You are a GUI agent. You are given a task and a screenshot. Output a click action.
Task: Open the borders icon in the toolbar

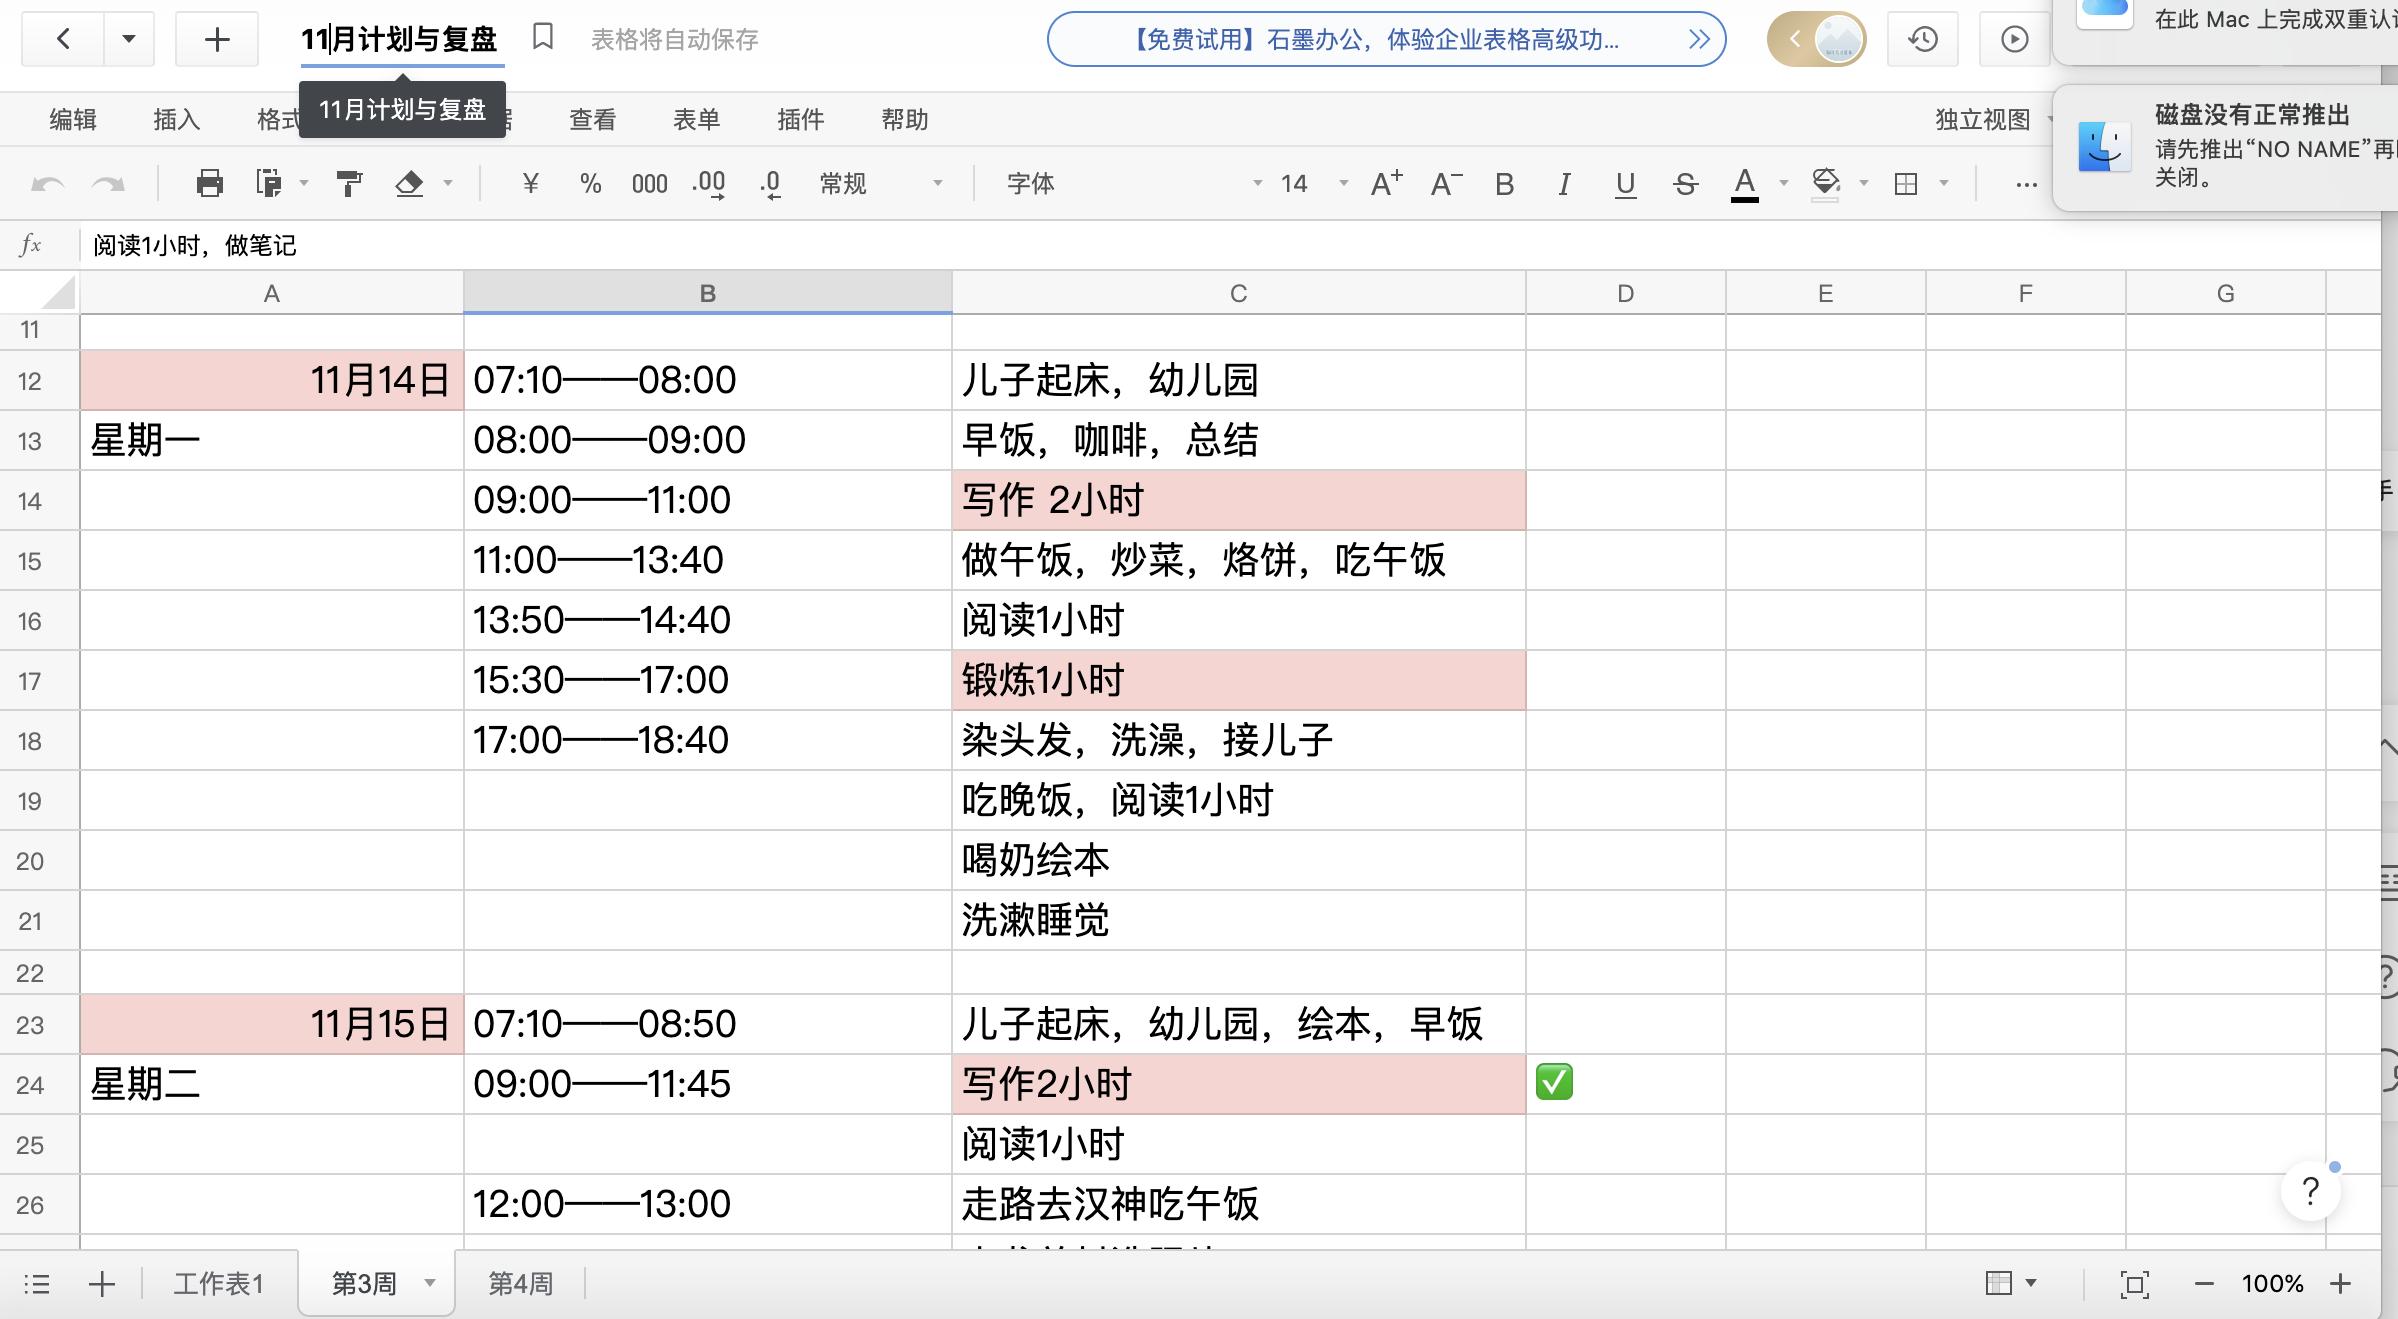tap(1907, 183)
